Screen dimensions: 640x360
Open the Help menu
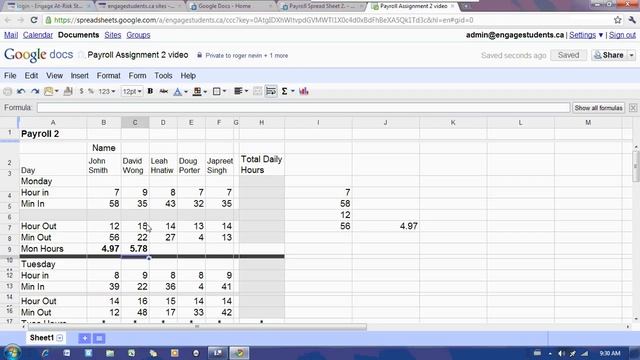click(188, 76)
